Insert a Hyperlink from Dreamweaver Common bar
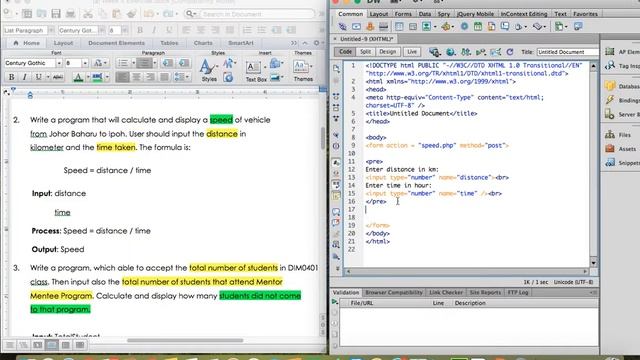The image size is (640, 360). click(342, 27)
